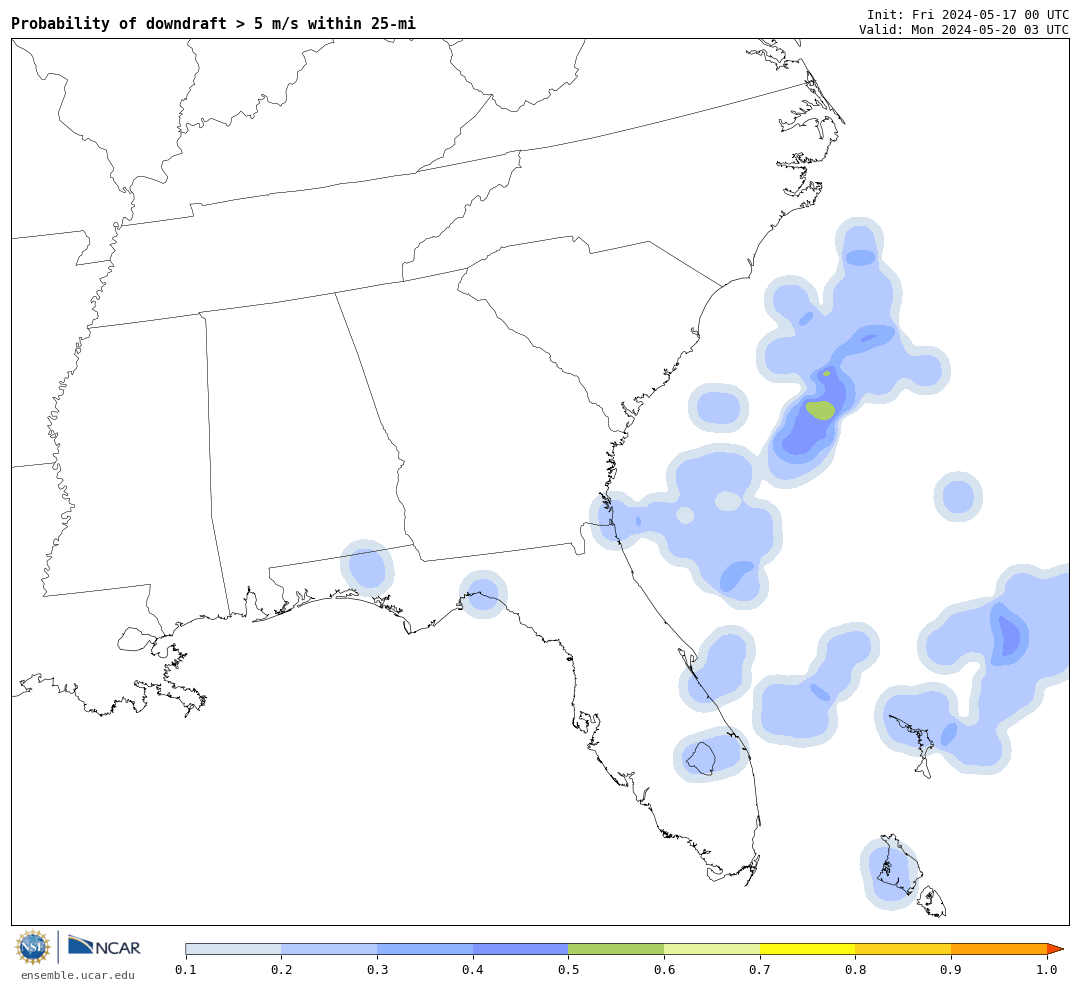
Task: Click the colorbar label '0.1'
Action: click(185, 970)
